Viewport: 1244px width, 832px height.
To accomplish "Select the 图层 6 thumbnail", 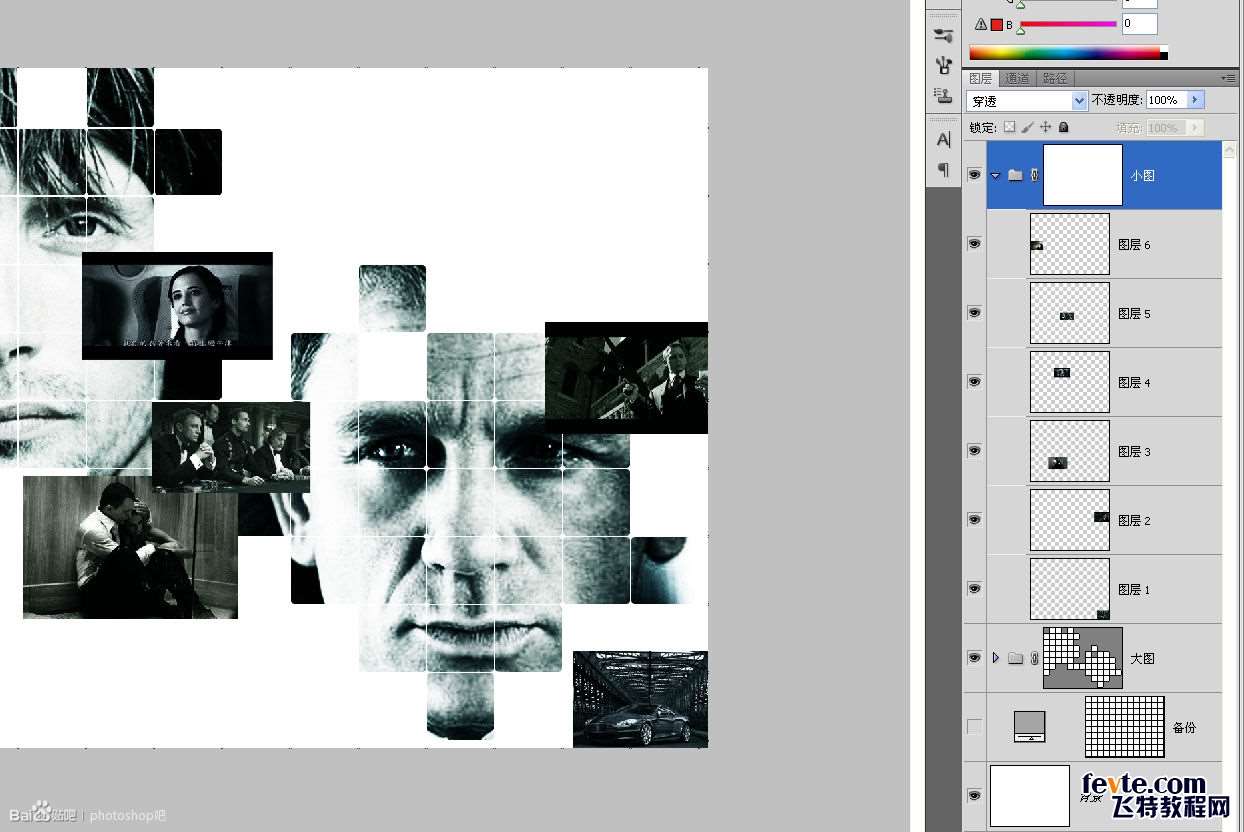I will [x=1070, y=244].
